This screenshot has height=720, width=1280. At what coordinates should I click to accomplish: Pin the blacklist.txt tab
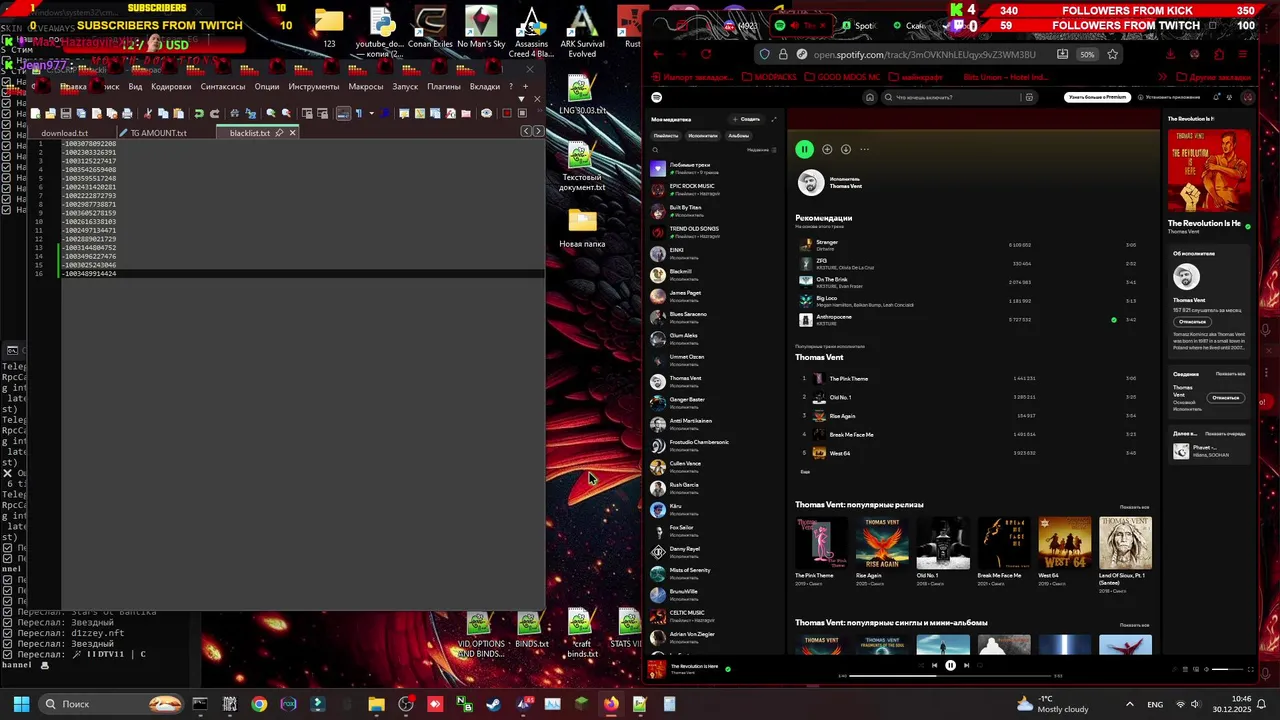[279, 132]
